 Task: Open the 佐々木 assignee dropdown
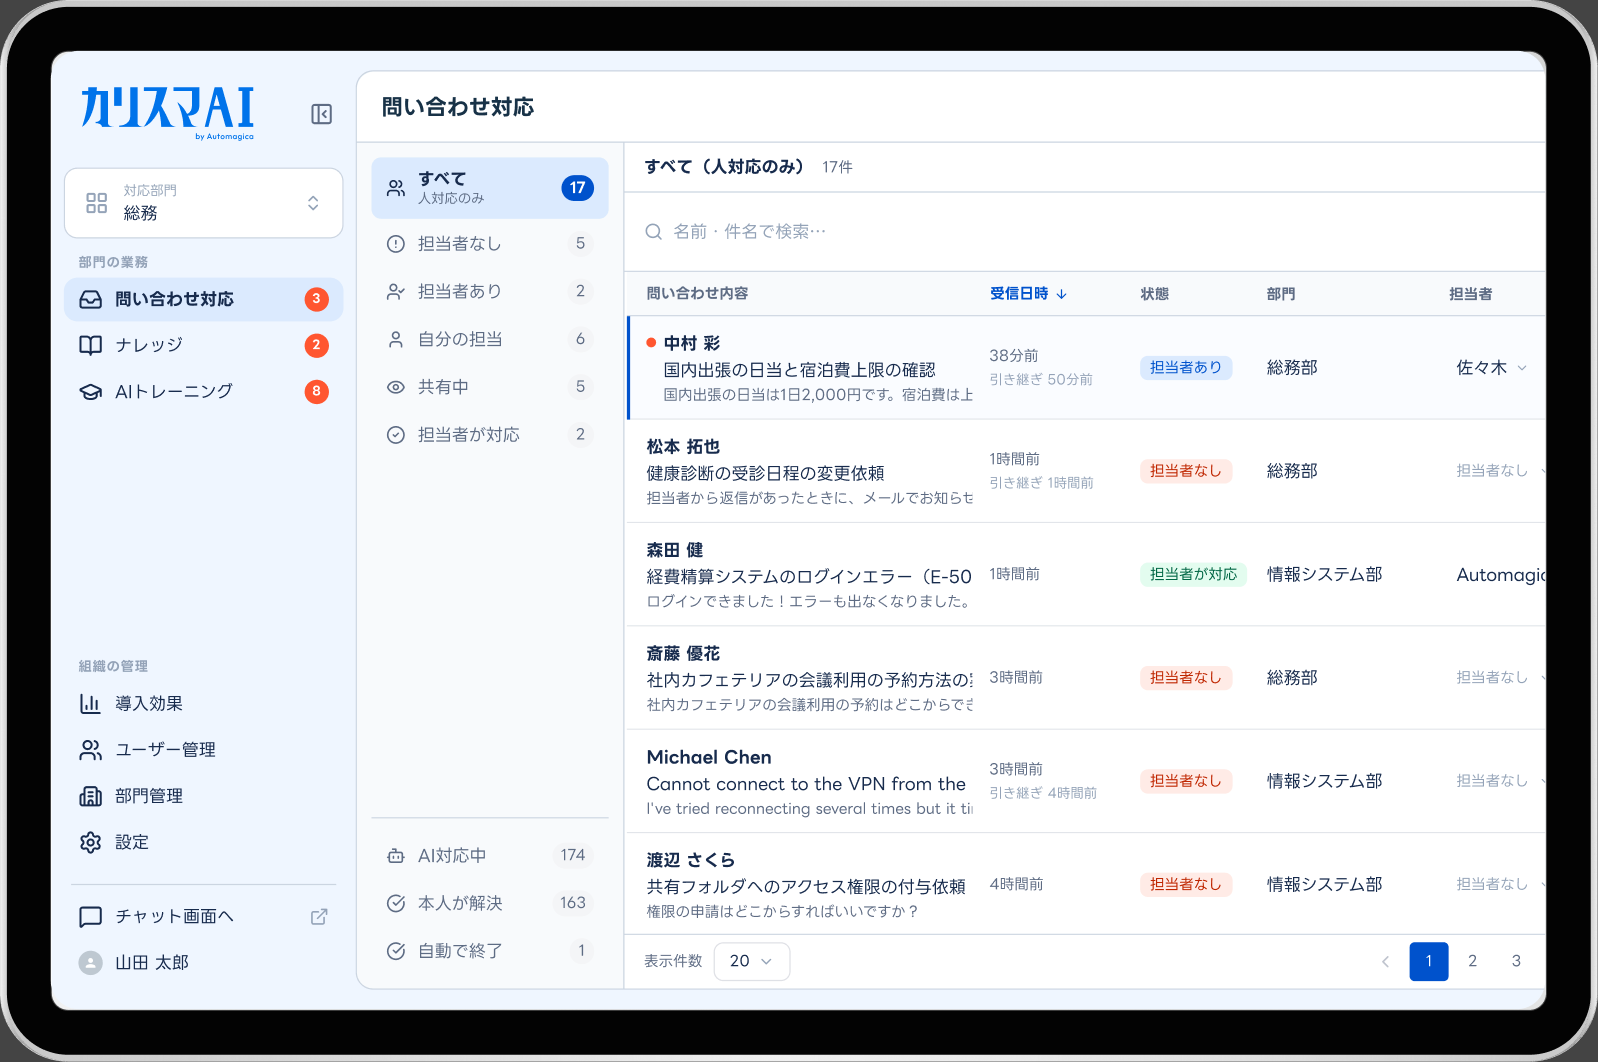tap(1491, 368)
